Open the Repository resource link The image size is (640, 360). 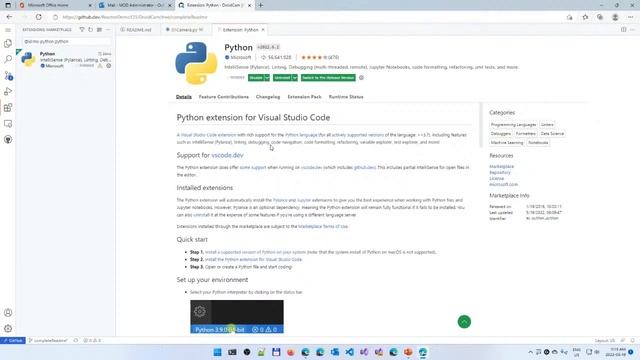point(500,172)
